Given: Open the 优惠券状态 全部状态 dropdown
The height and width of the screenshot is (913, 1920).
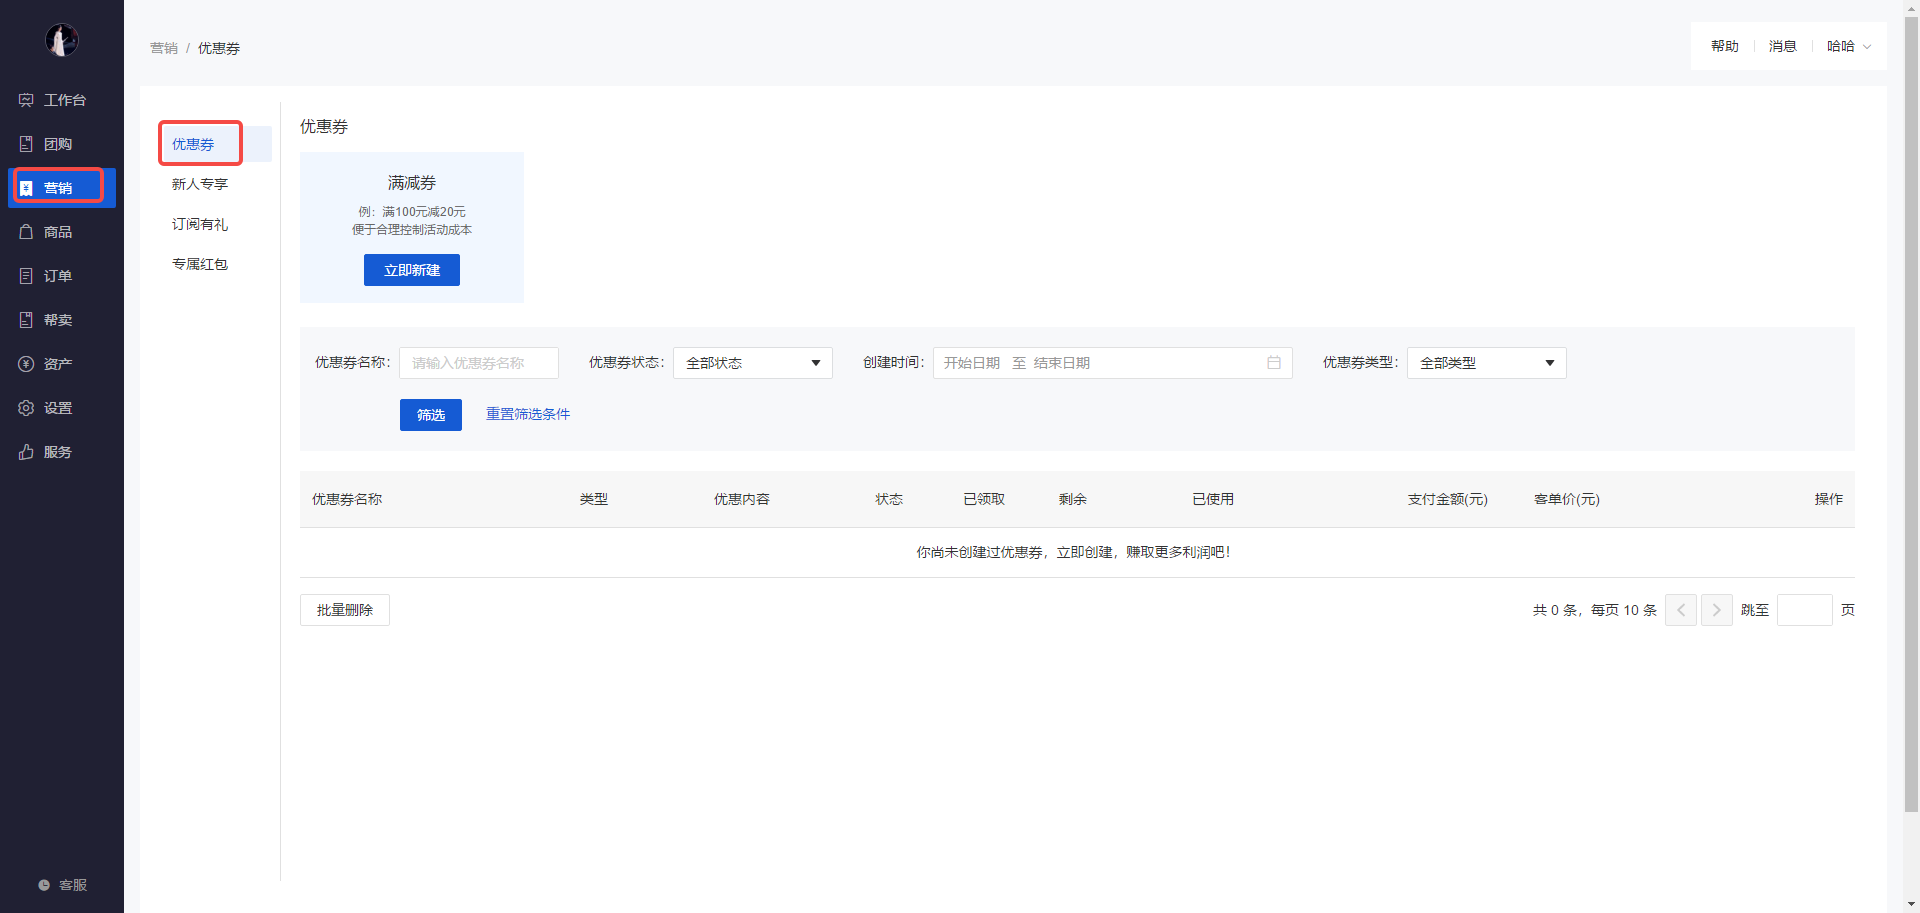Looking at the screenshot, I should (x=753, y=363).
